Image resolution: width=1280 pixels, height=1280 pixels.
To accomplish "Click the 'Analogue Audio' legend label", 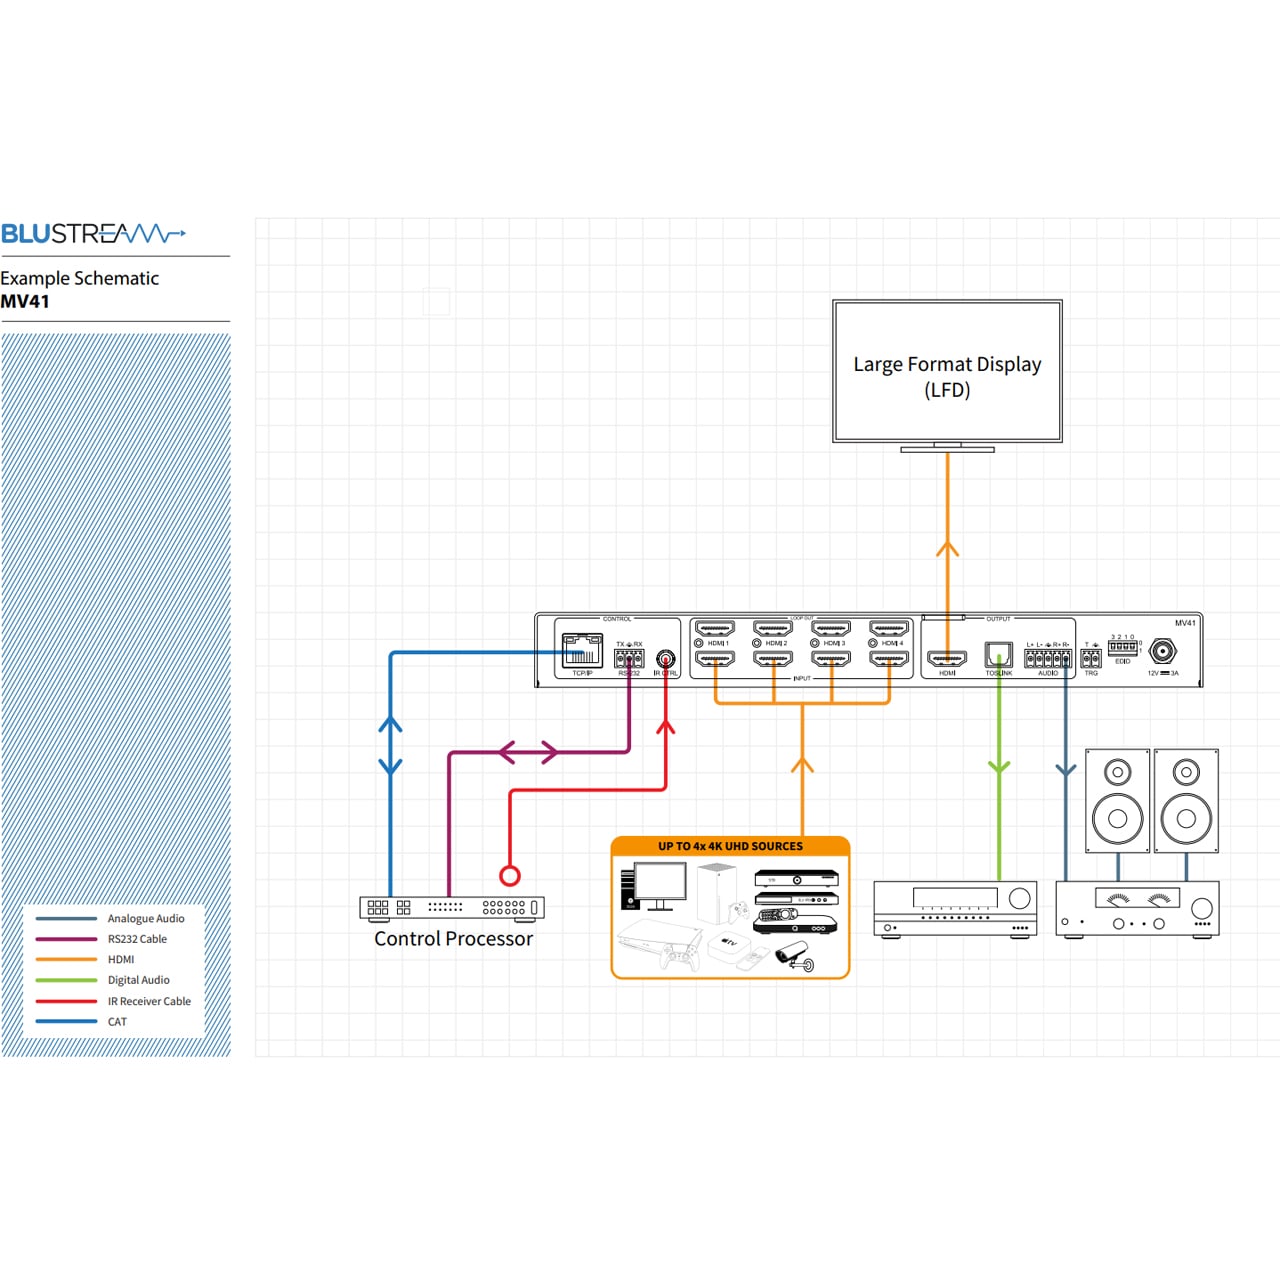I will pyautogui.click(x=146, y=918).
